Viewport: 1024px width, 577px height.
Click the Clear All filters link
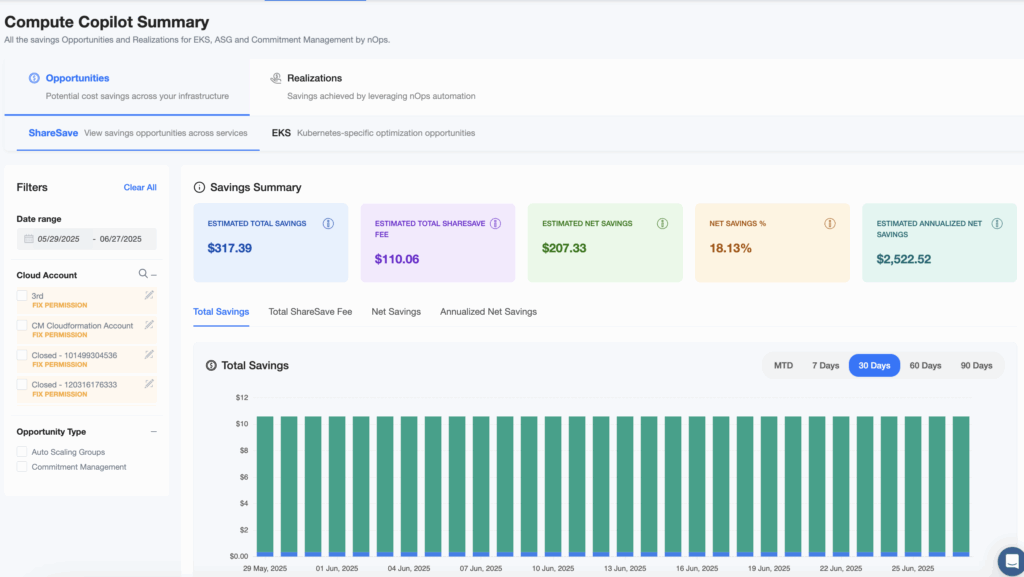140,187
